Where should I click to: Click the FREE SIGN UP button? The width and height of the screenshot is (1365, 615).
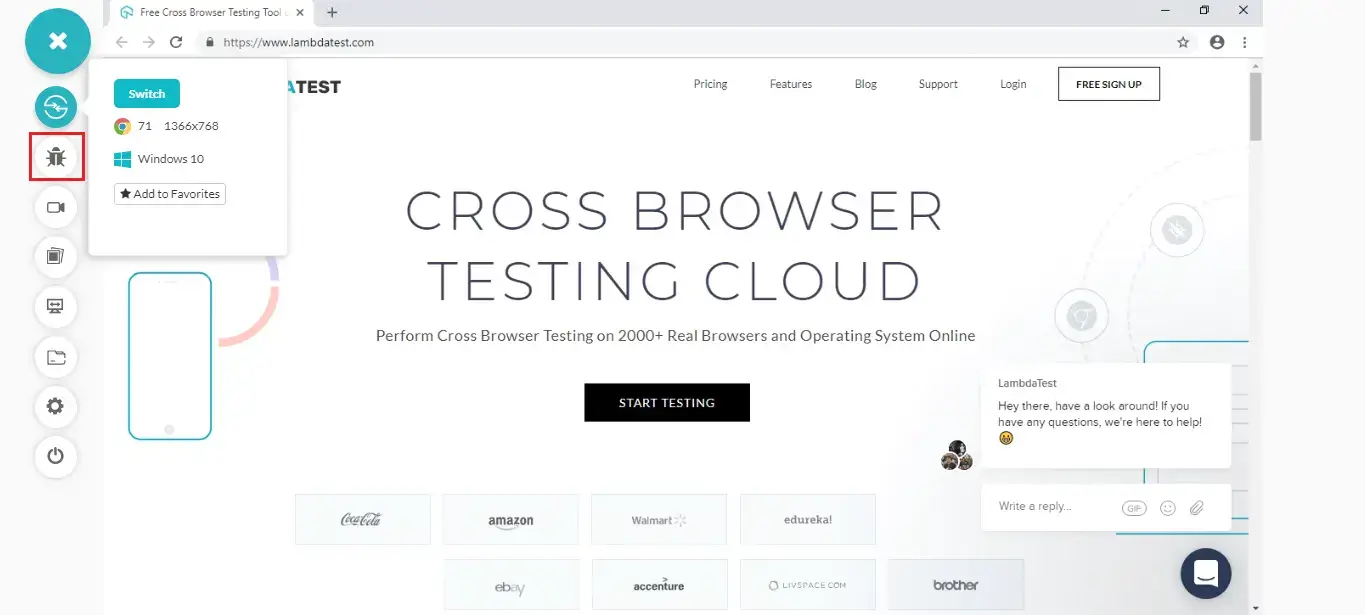pyautogui.click(x=1108, y=85)
